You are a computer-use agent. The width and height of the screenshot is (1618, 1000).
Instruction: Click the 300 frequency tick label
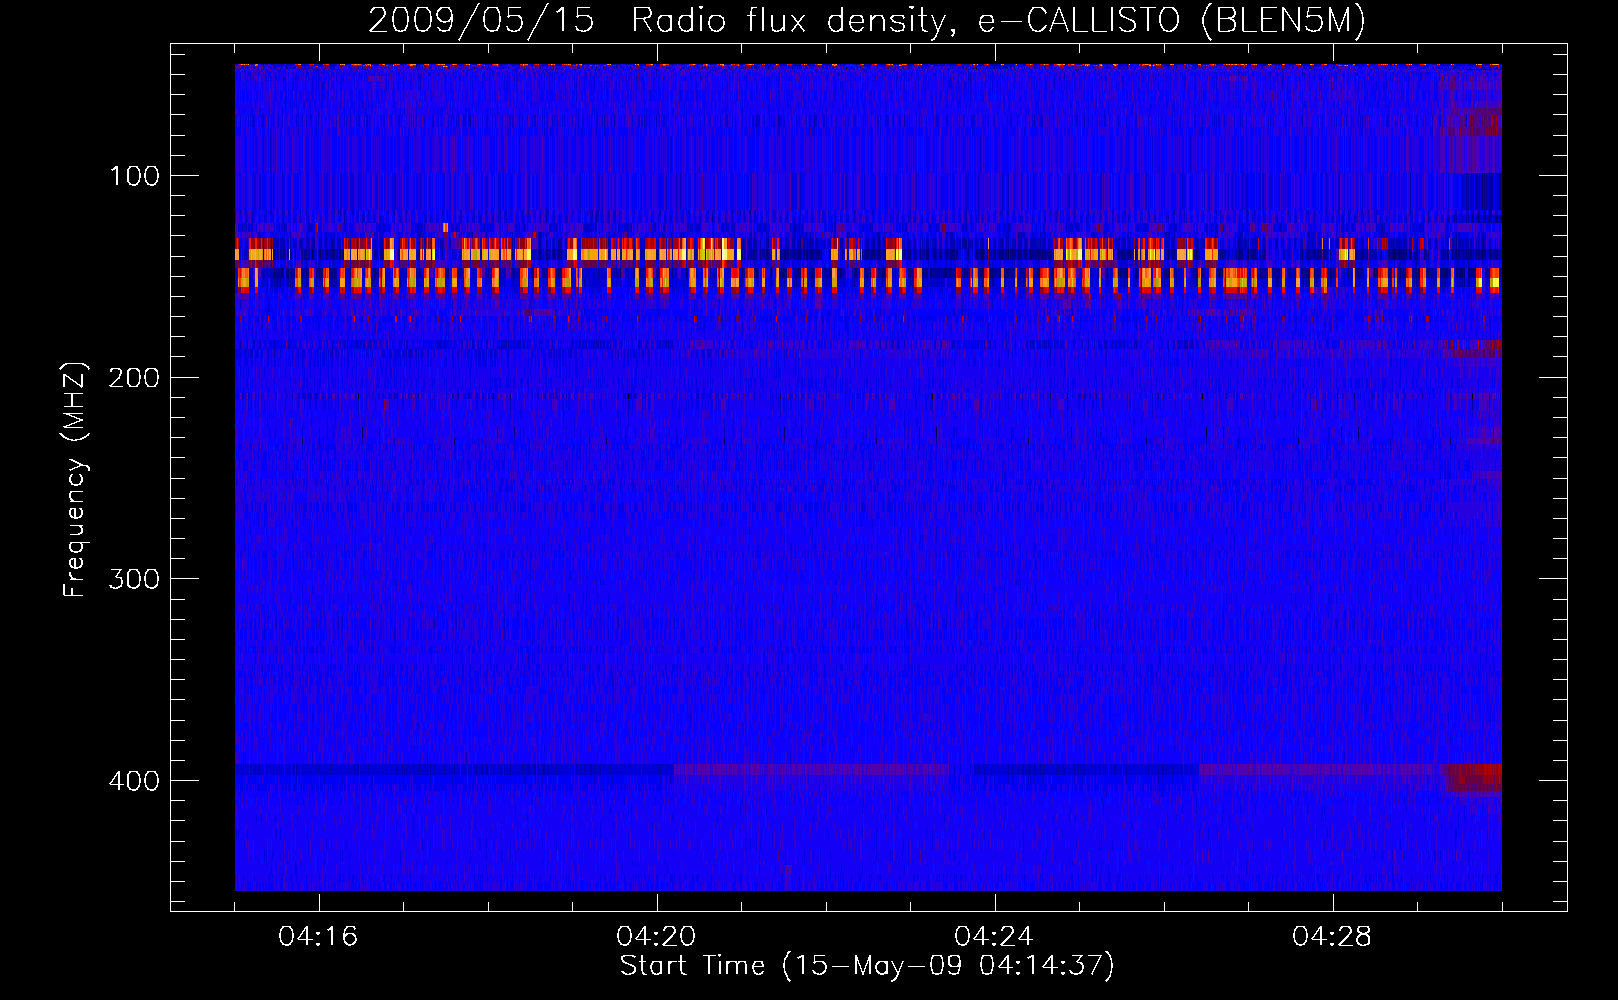[134, 579]
